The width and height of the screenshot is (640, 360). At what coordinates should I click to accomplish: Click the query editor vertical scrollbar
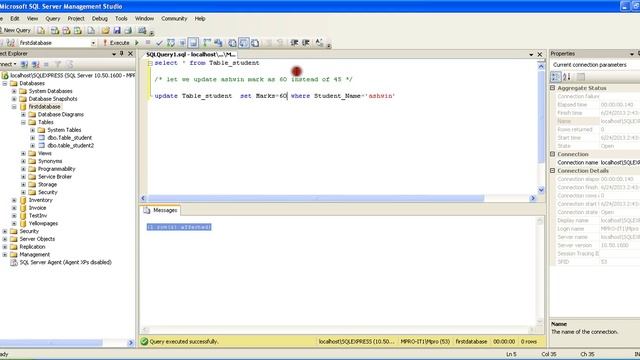pos(541,117)
